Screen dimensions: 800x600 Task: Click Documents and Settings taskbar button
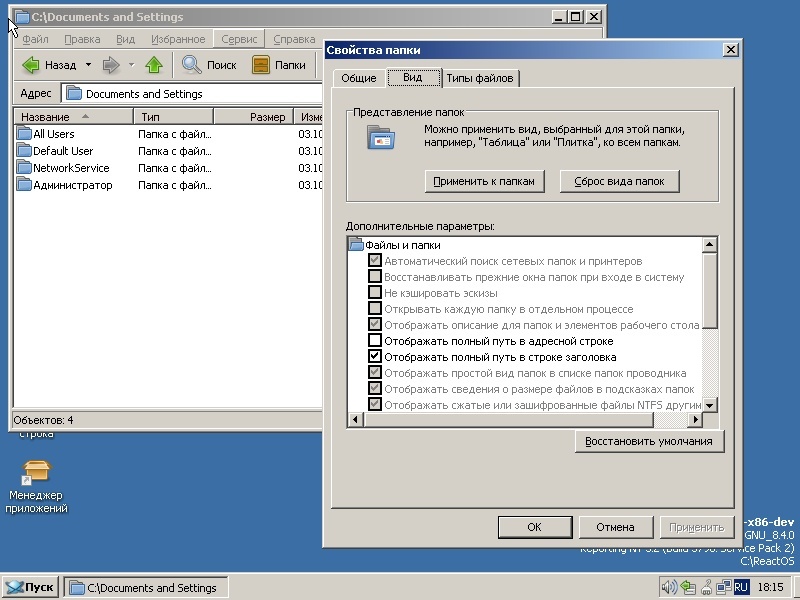(x=146, y=588)
